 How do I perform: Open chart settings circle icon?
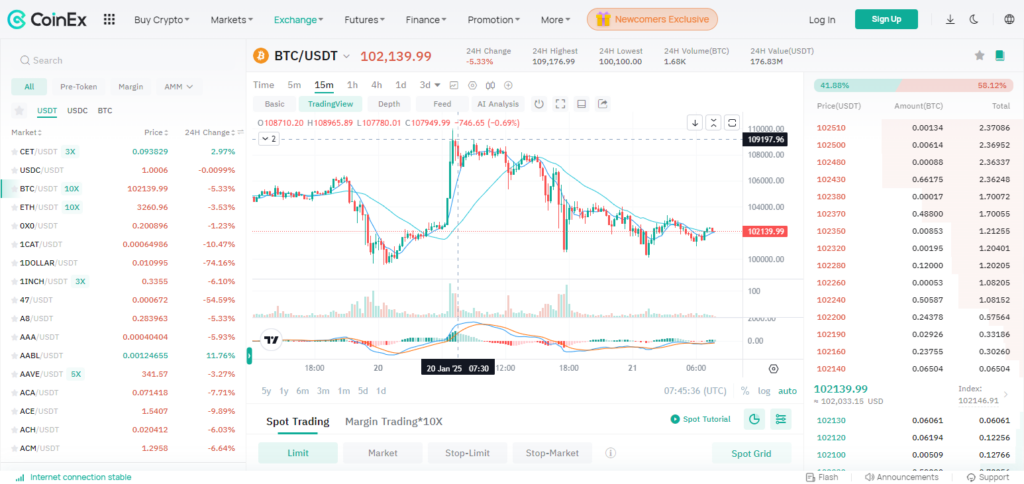[472, 85]
